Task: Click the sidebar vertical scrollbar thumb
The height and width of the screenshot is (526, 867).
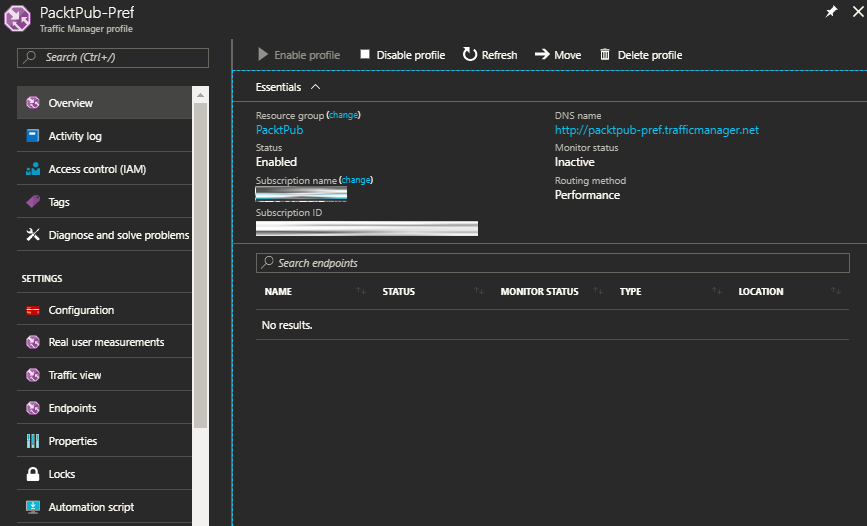Action: pos(200,265)
